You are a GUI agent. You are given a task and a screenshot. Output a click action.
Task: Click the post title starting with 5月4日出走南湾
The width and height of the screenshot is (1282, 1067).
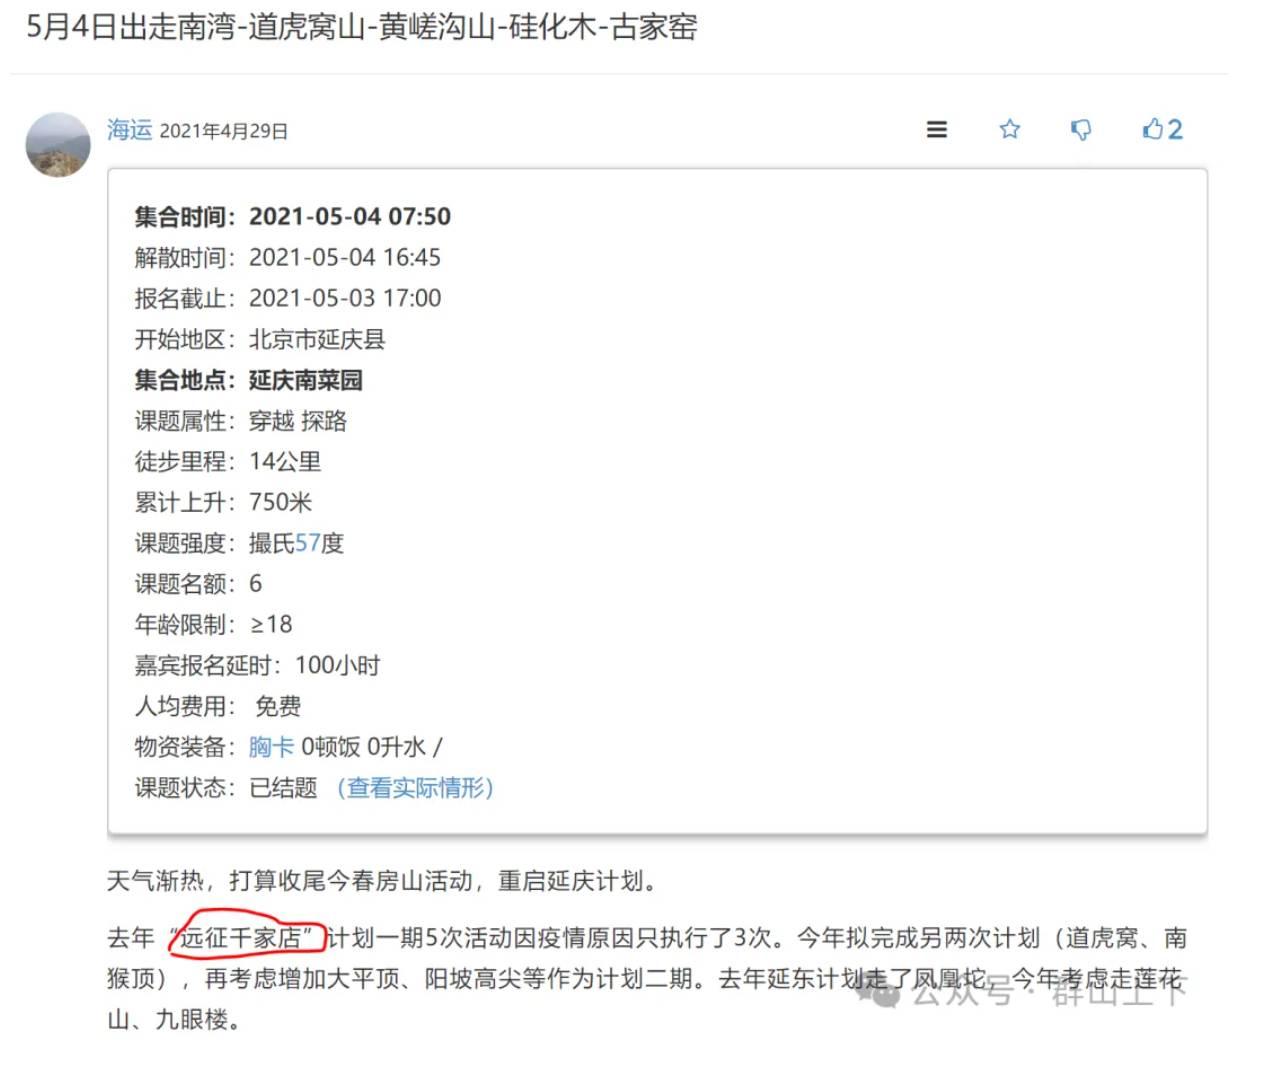[x=361, y=27]
